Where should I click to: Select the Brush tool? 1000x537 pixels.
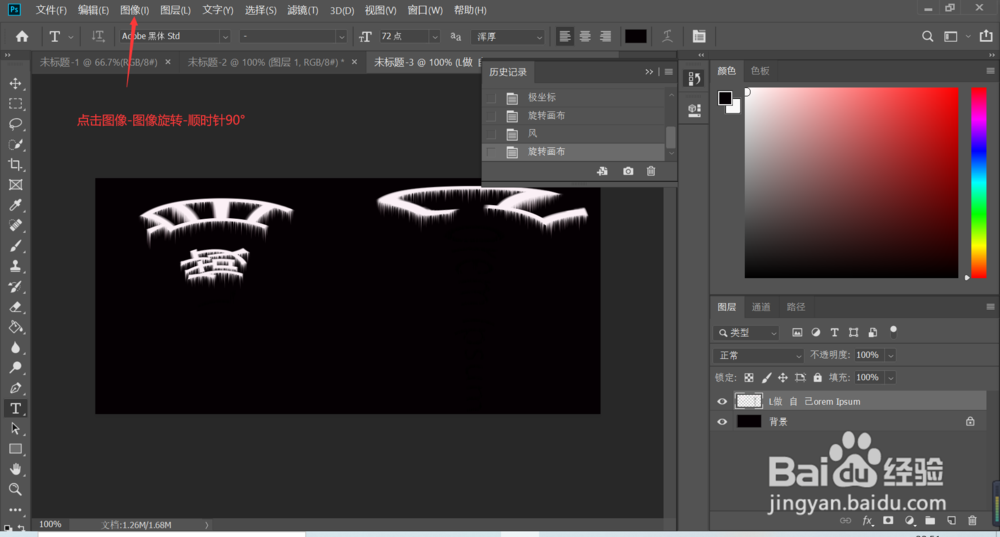click(x=15, y=246)
